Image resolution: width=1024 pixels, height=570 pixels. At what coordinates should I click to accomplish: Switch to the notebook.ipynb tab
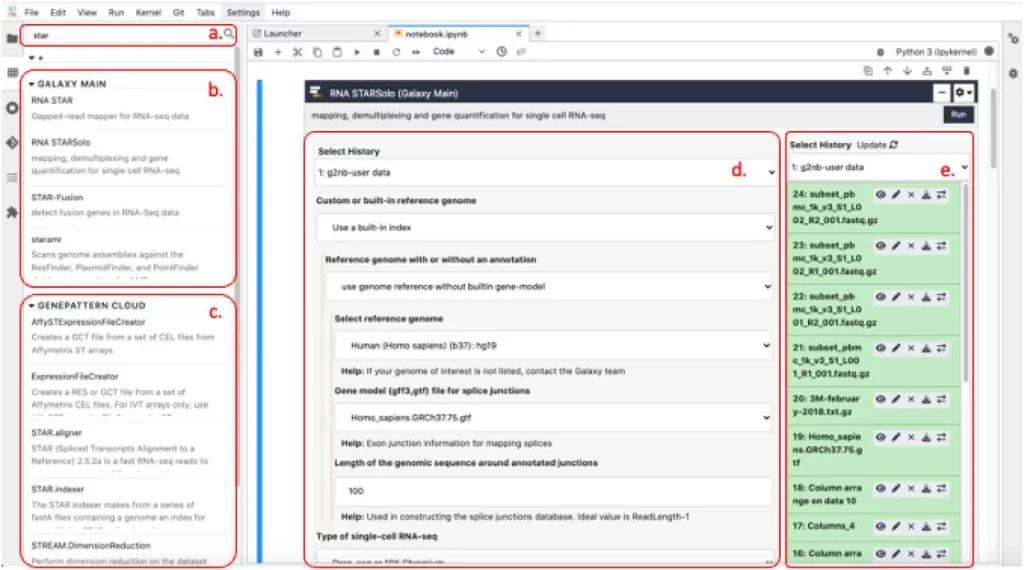457,33
